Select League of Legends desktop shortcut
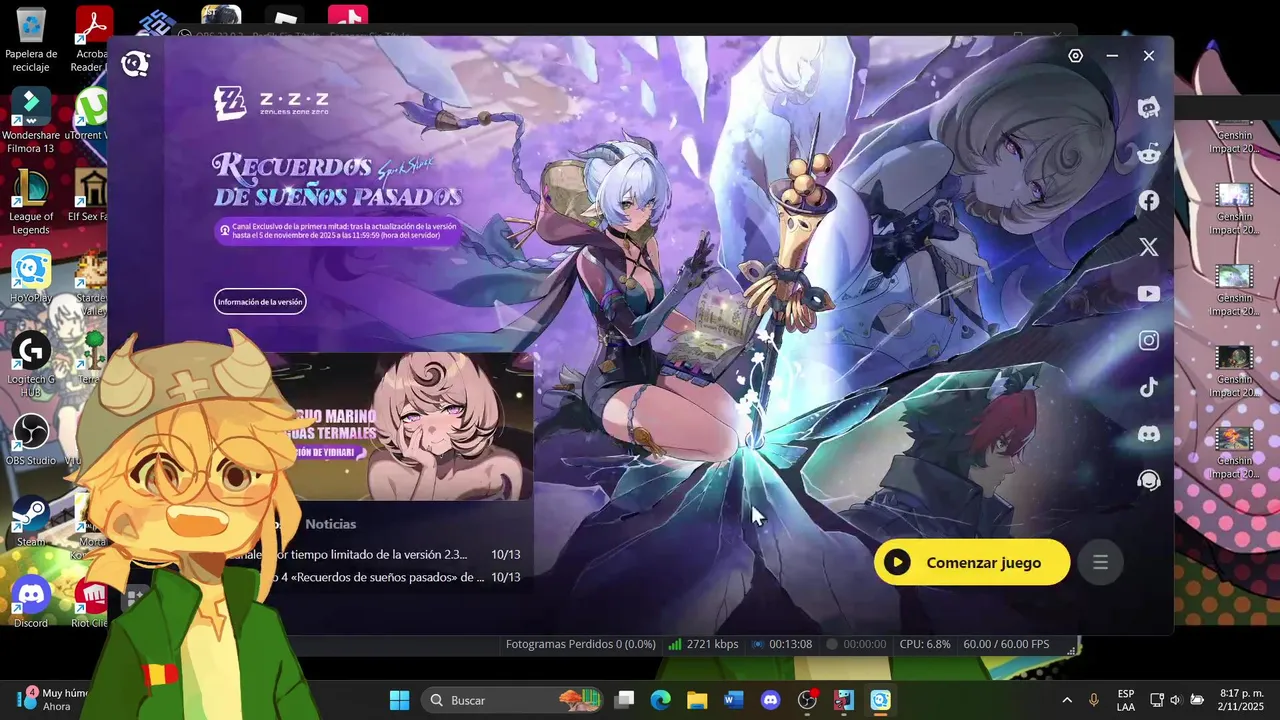1280x720 pixels. (x=31, y=202)
